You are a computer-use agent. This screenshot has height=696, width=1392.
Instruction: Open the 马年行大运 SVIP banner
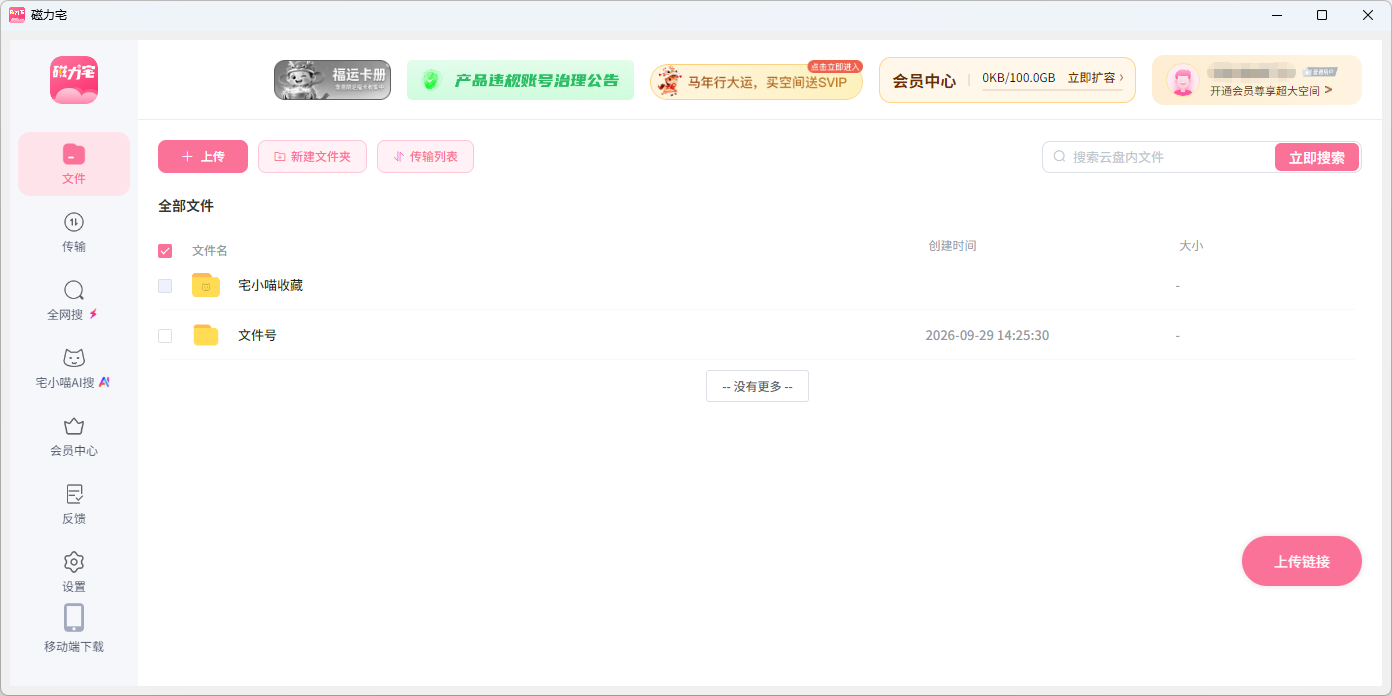756,81
